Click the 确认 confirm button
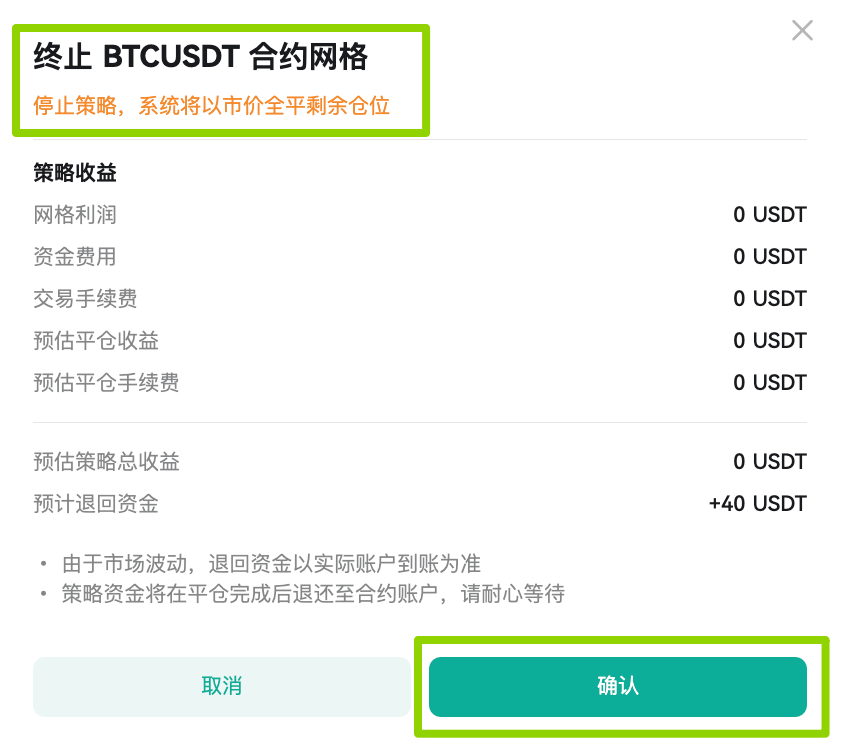 click(x=617, y=686)
